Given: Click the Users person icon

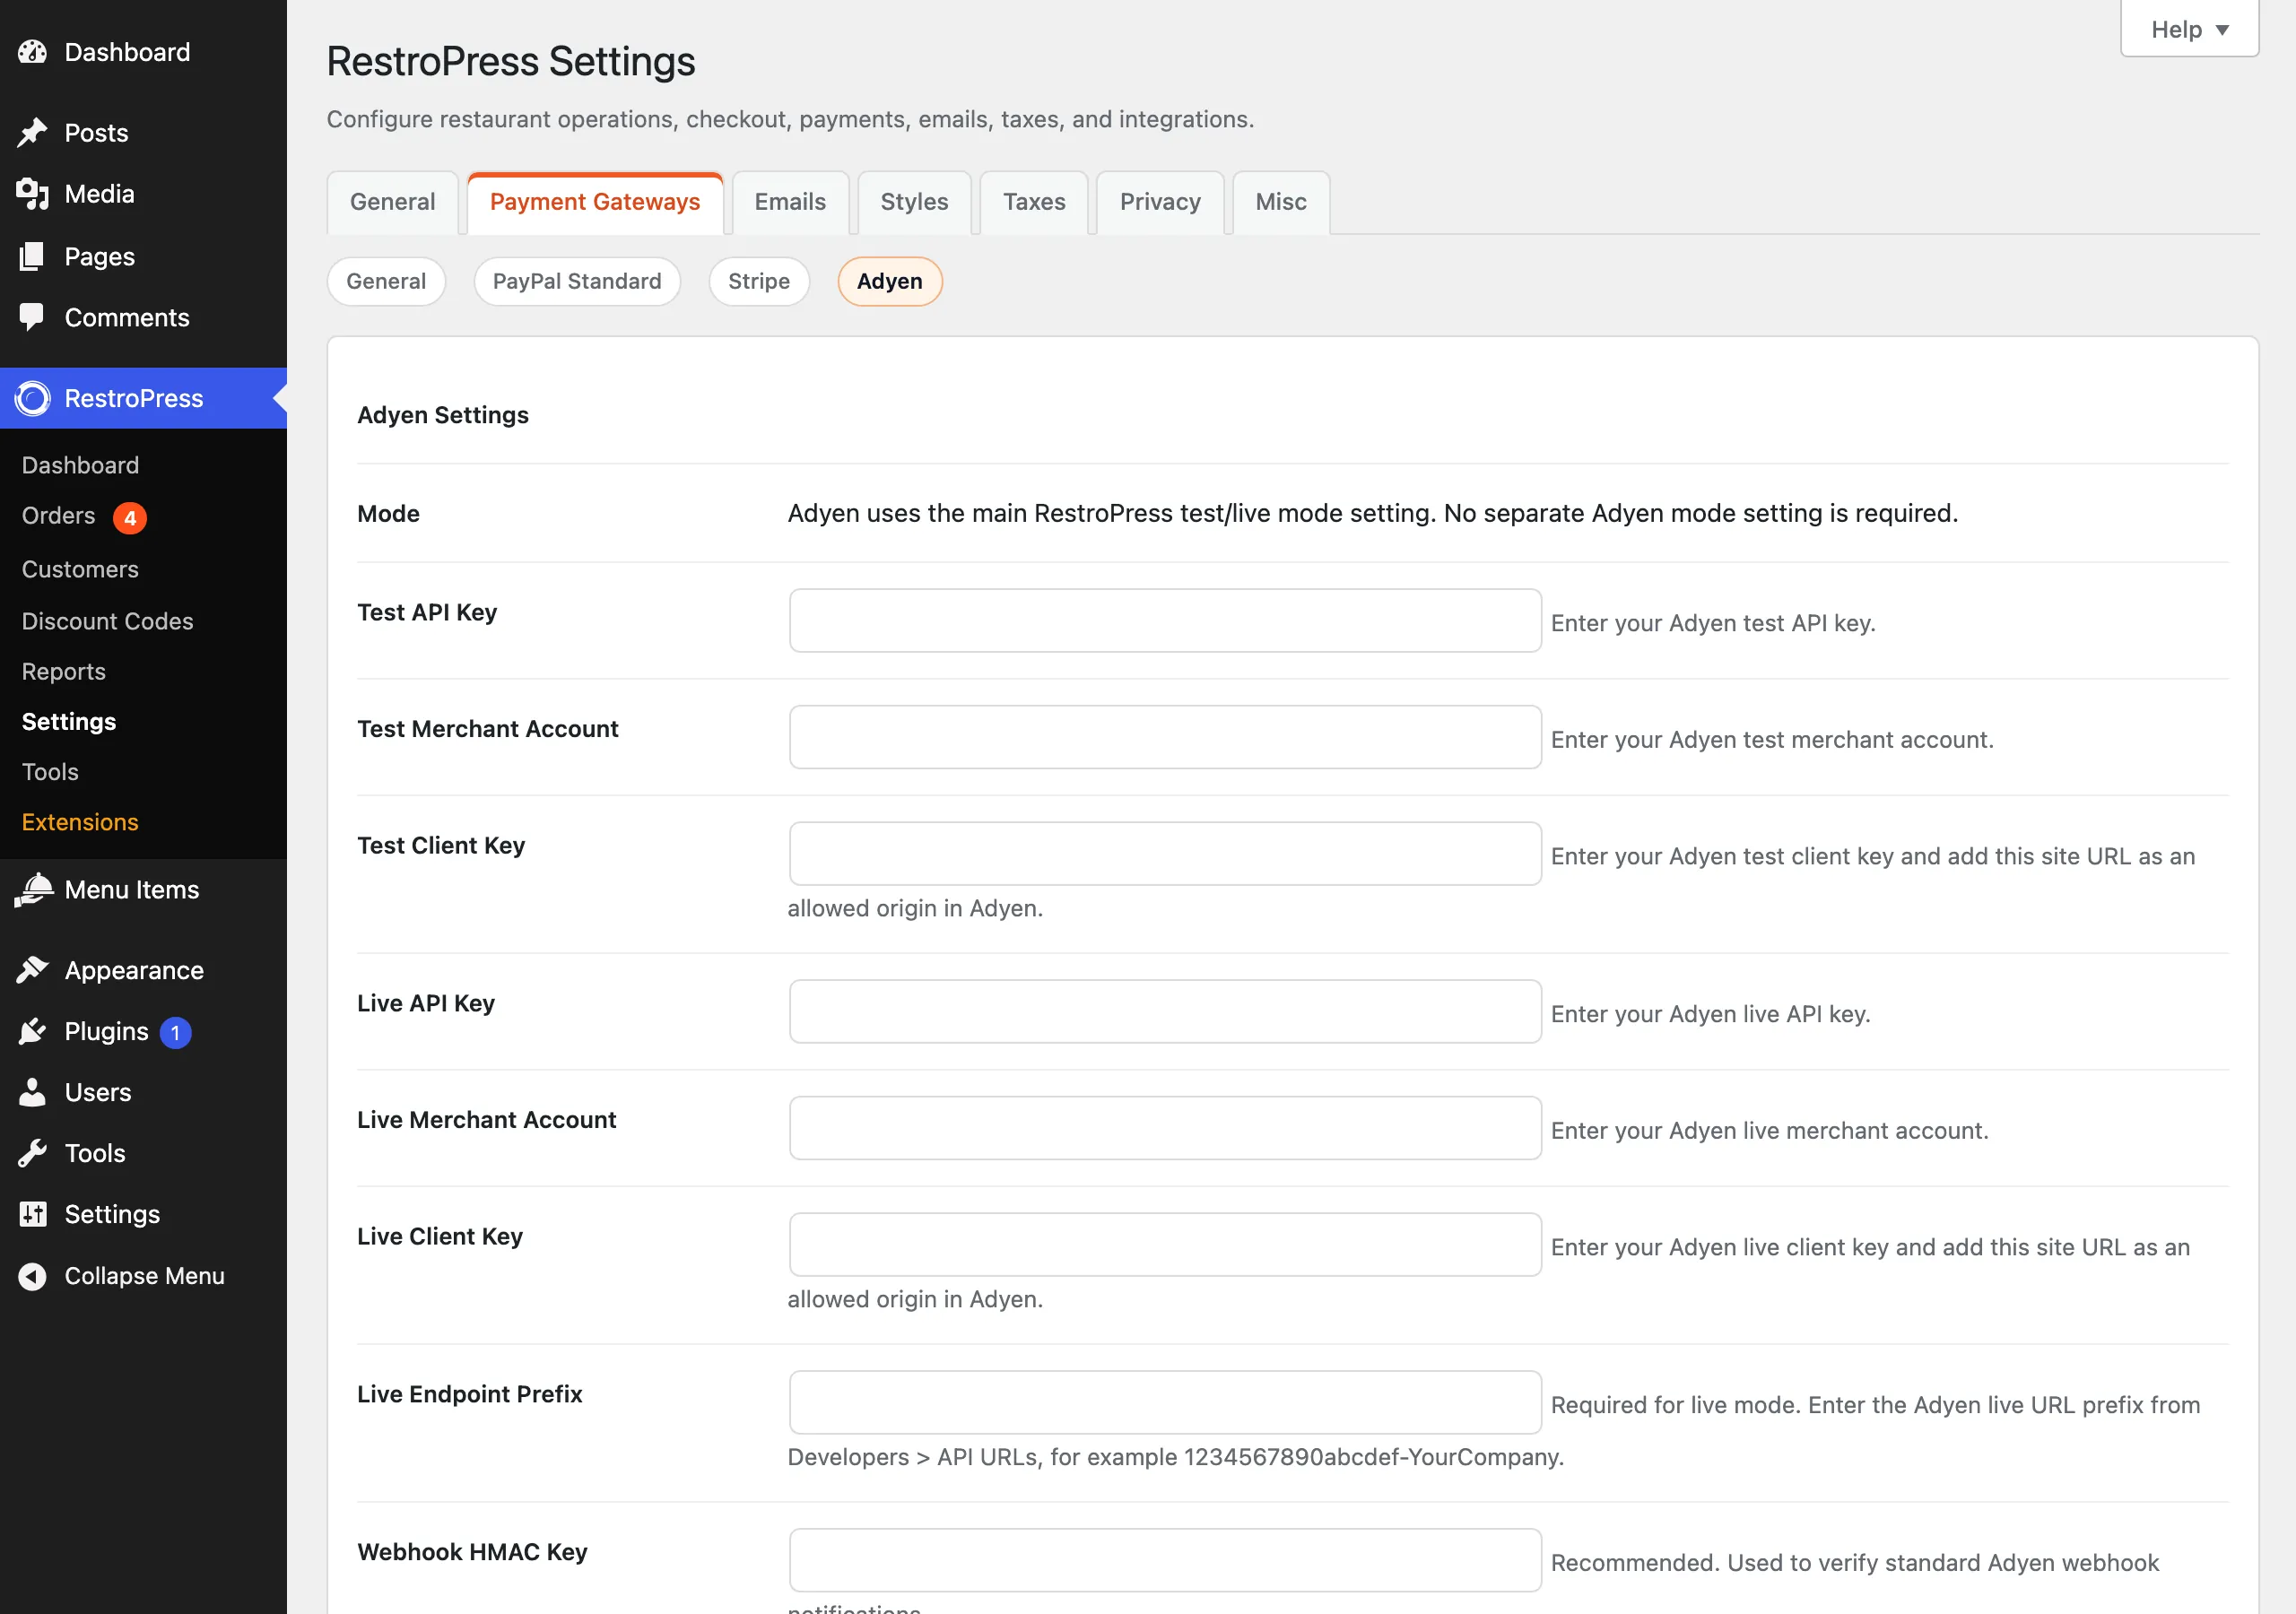Looking at the screenshot, I should (x=32, y=1092).
